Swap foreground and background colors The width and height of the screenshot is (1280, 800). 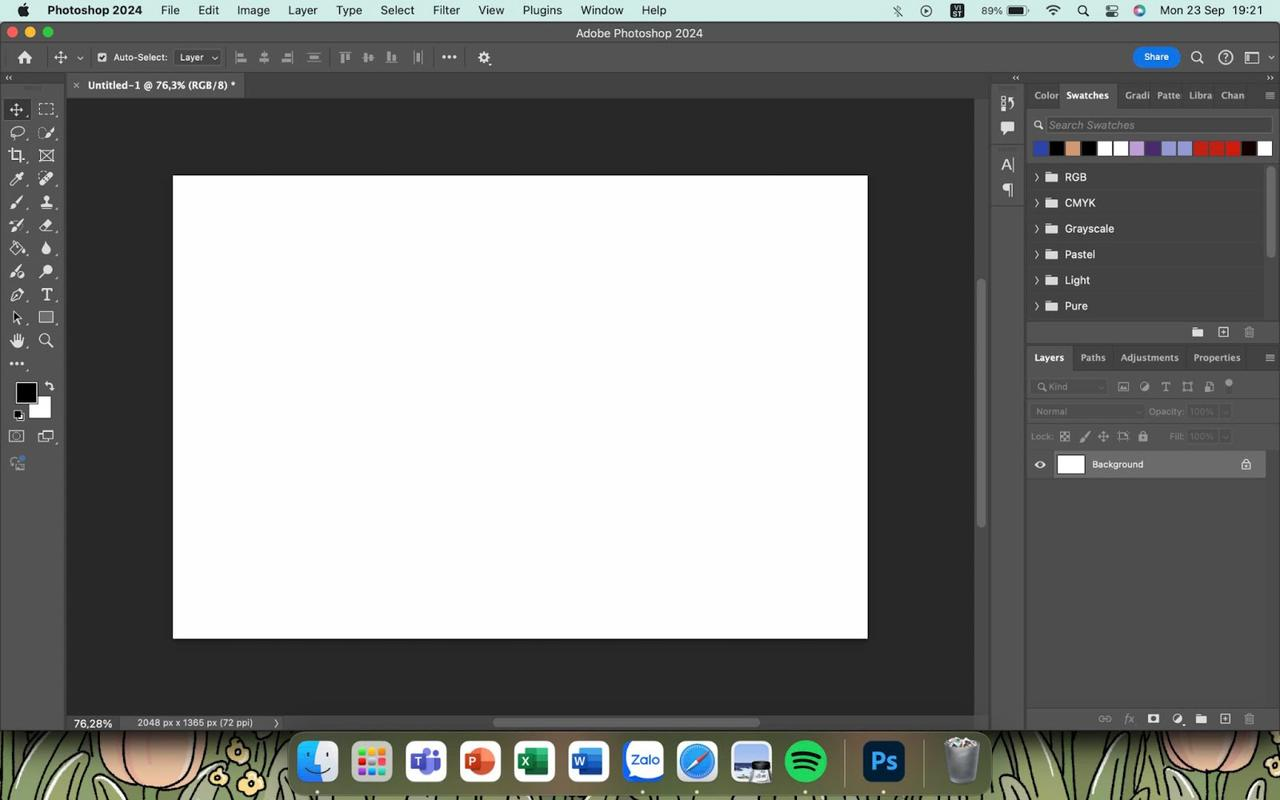[x=49, y=386]
